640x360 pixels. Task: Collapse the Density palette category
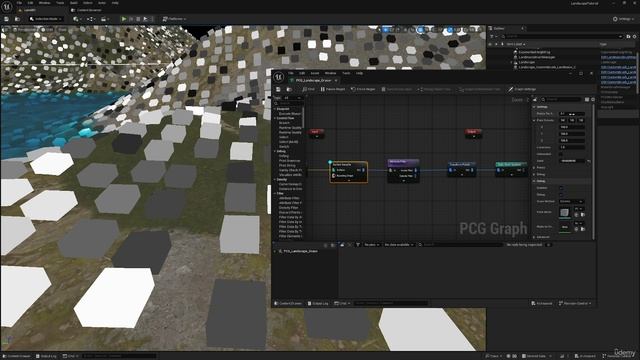[x=275, y=180]
